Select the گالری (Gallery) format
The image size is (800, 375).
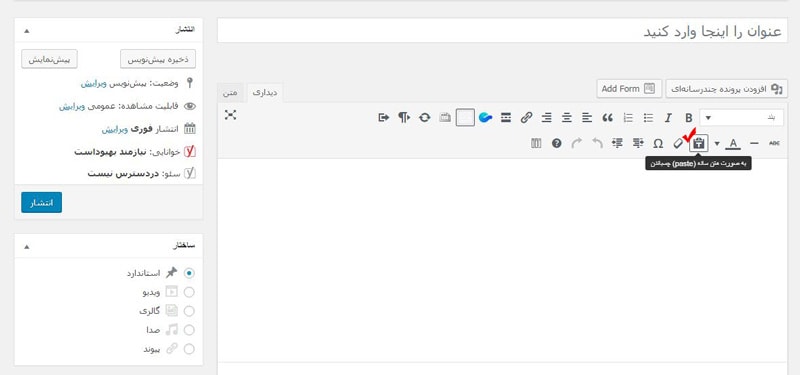click(x=189, y=311)
